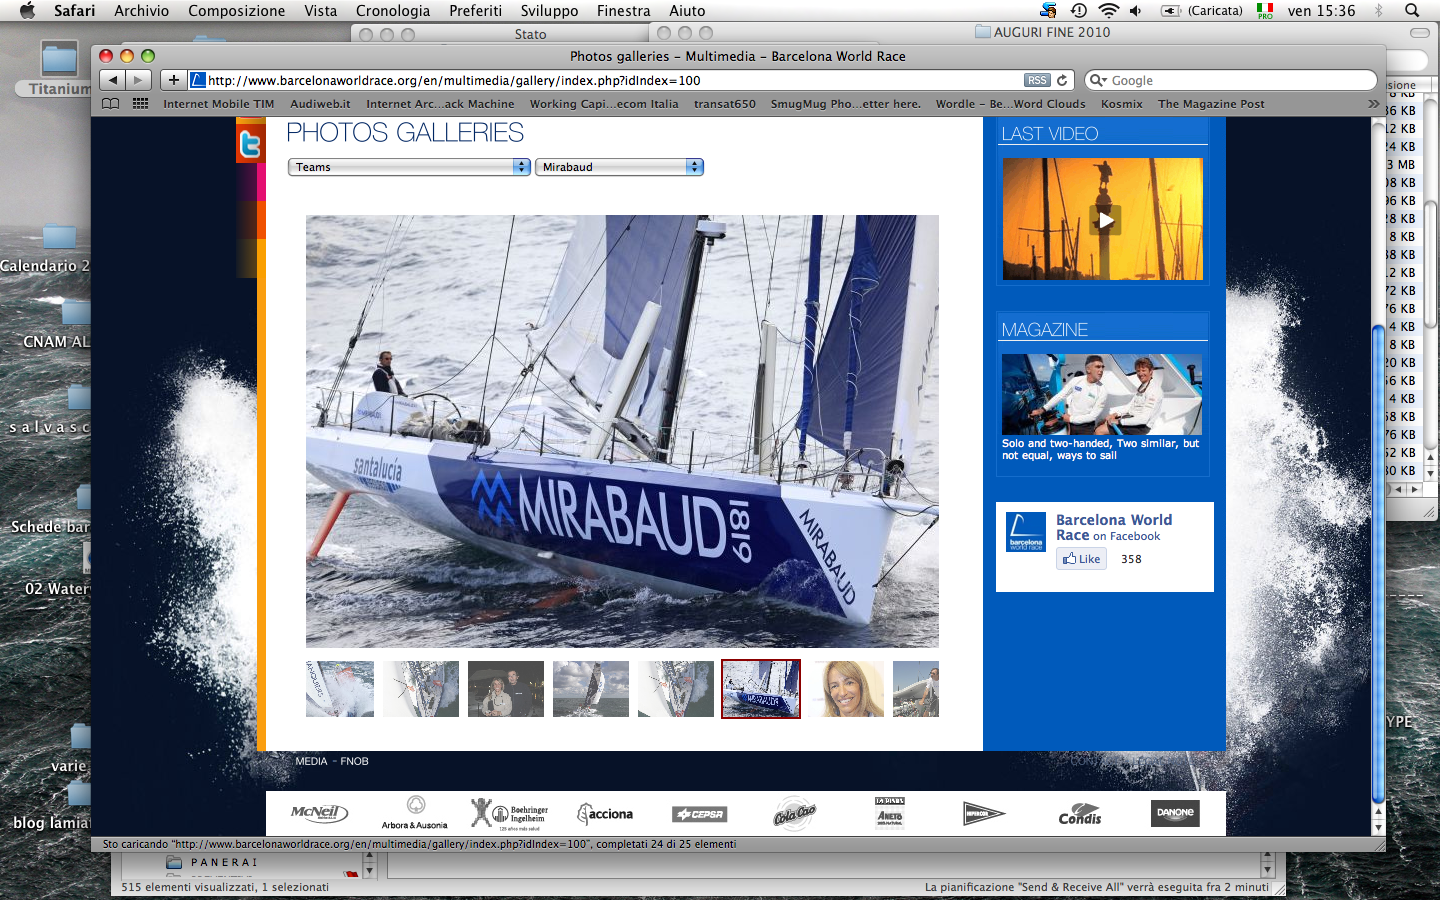Click the acciona sponsor logo
Viewport: 1440px width, 900px height.
[x=605, y=814]
